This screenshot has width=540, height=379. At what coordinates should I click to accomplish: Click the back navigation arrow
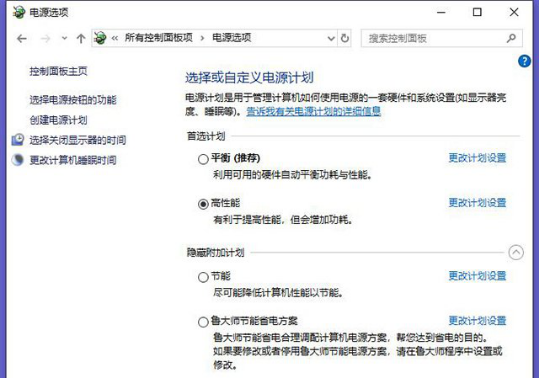click(22, 39)
